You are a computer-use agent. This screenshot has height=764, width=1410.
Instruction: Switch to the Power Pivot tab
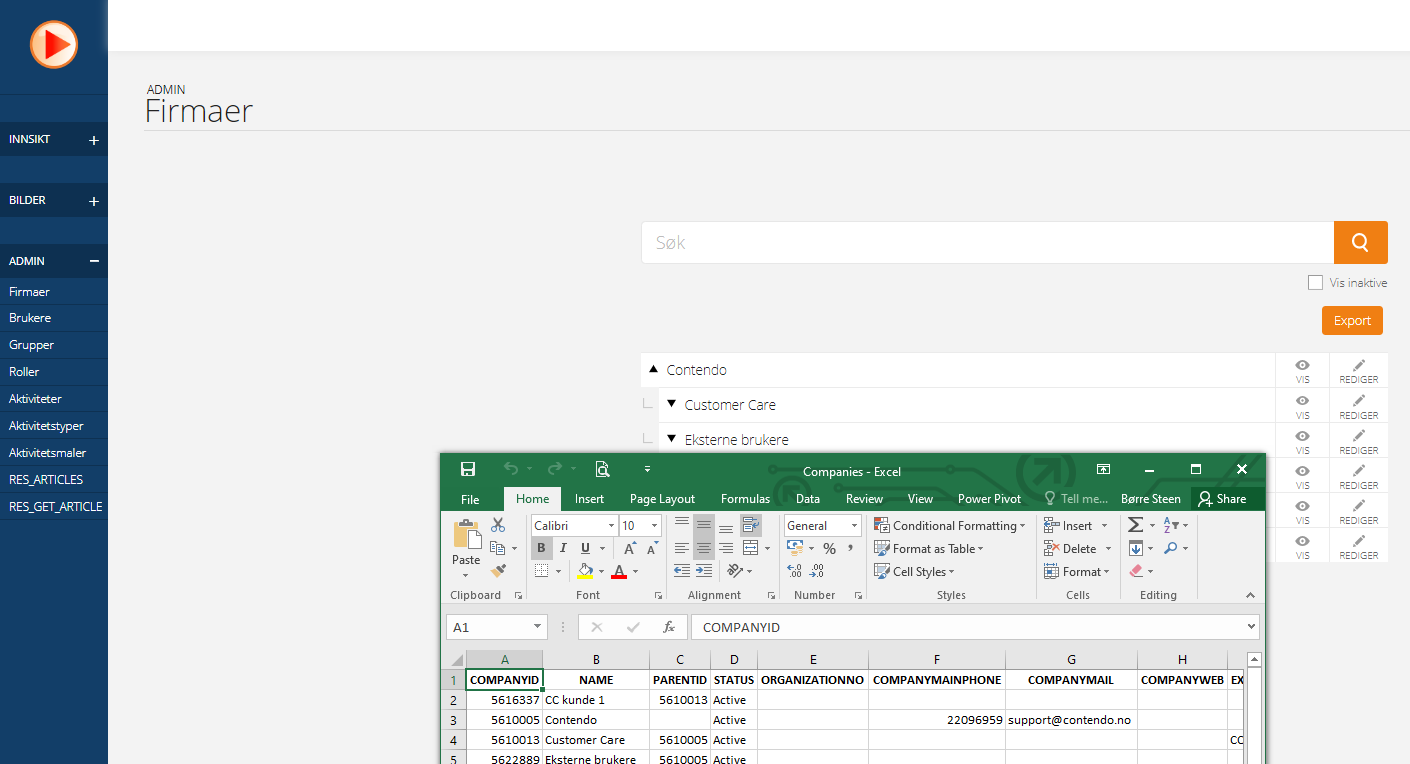coord(989,499)
